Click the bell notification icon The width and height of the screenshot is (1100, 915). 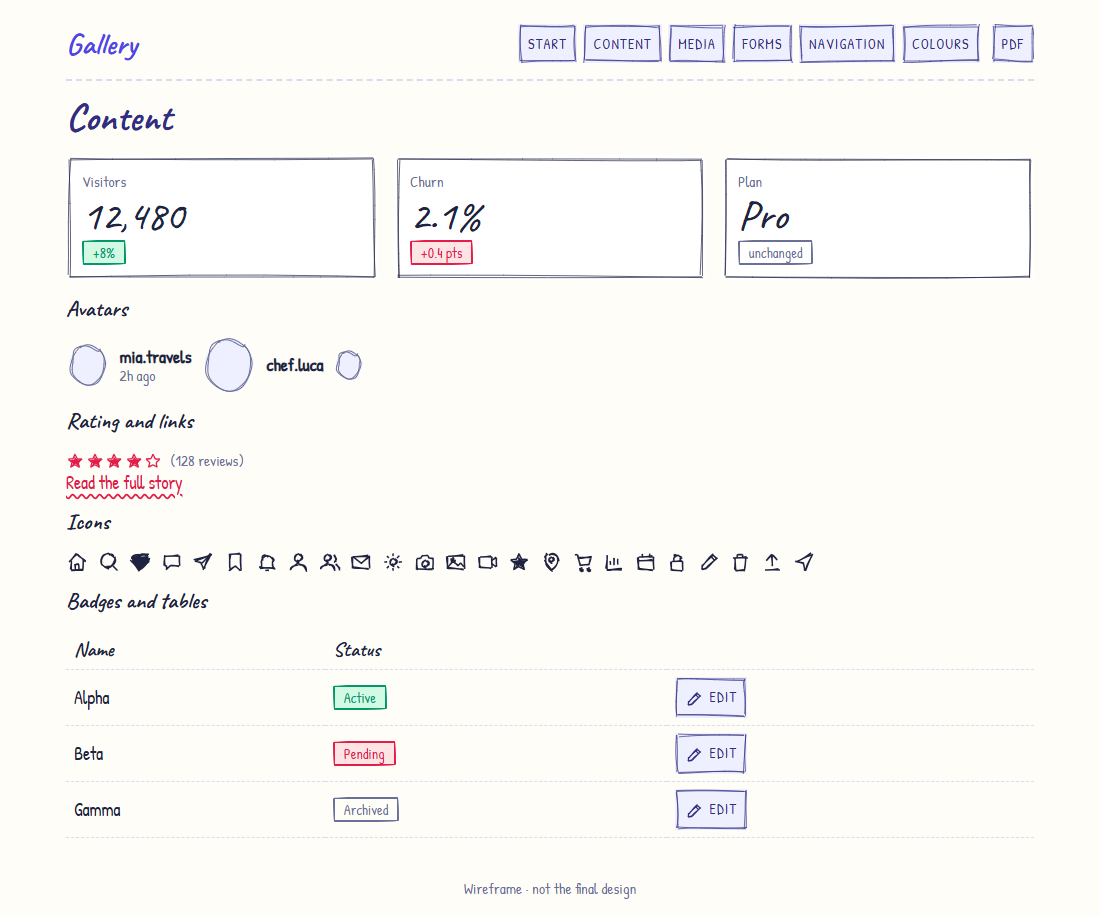tap(267, 562)
